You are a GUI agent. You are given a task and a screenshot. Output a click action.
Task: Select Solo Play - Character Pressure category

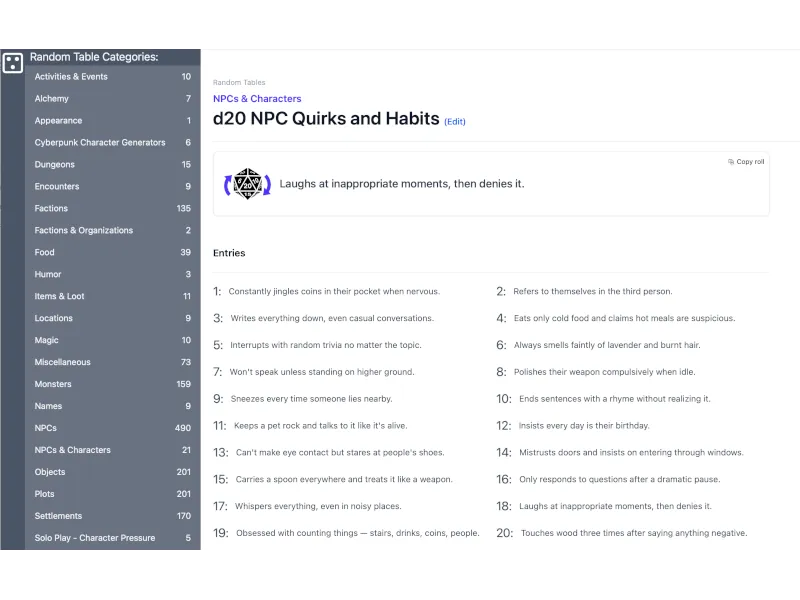[x=95, y=539]
